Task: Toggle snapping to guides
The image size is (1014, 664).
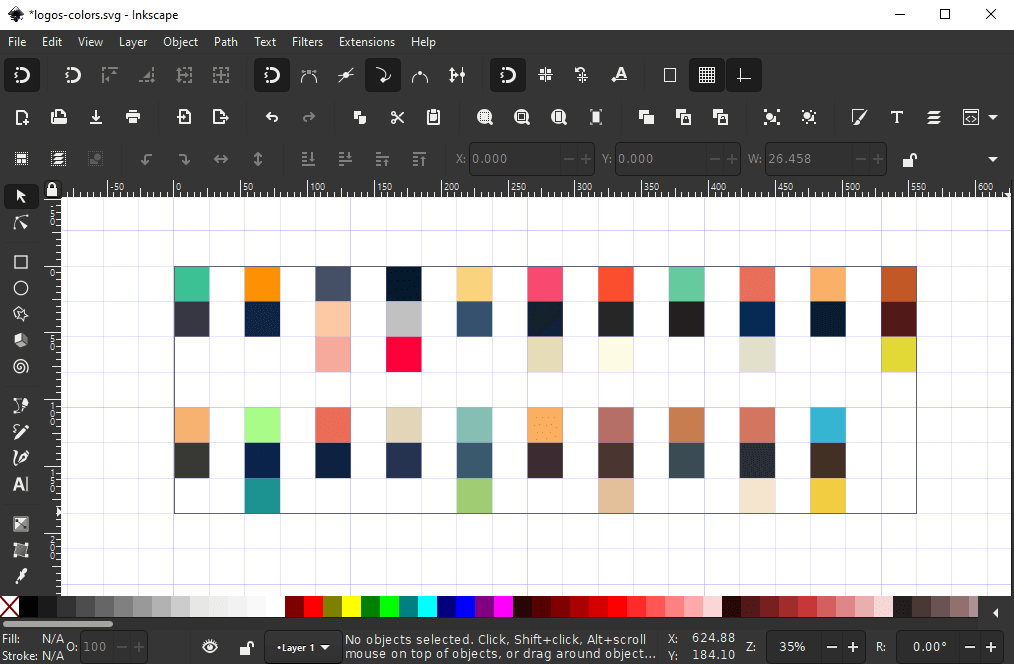Action: pyautogui.click(x=744, y=75)
